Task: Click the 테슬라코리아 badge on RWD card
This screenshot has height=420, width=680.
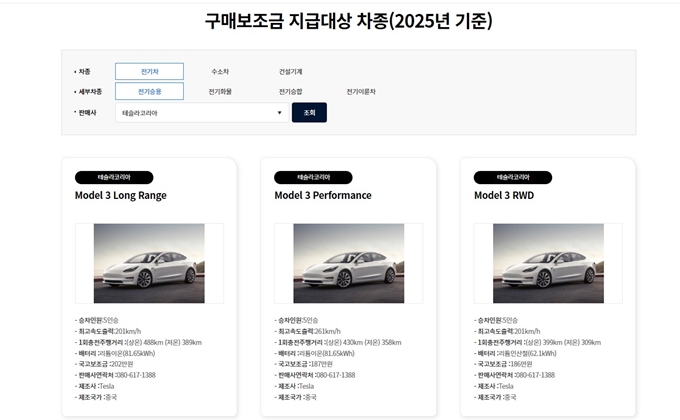Action: [x=513, y=177]
